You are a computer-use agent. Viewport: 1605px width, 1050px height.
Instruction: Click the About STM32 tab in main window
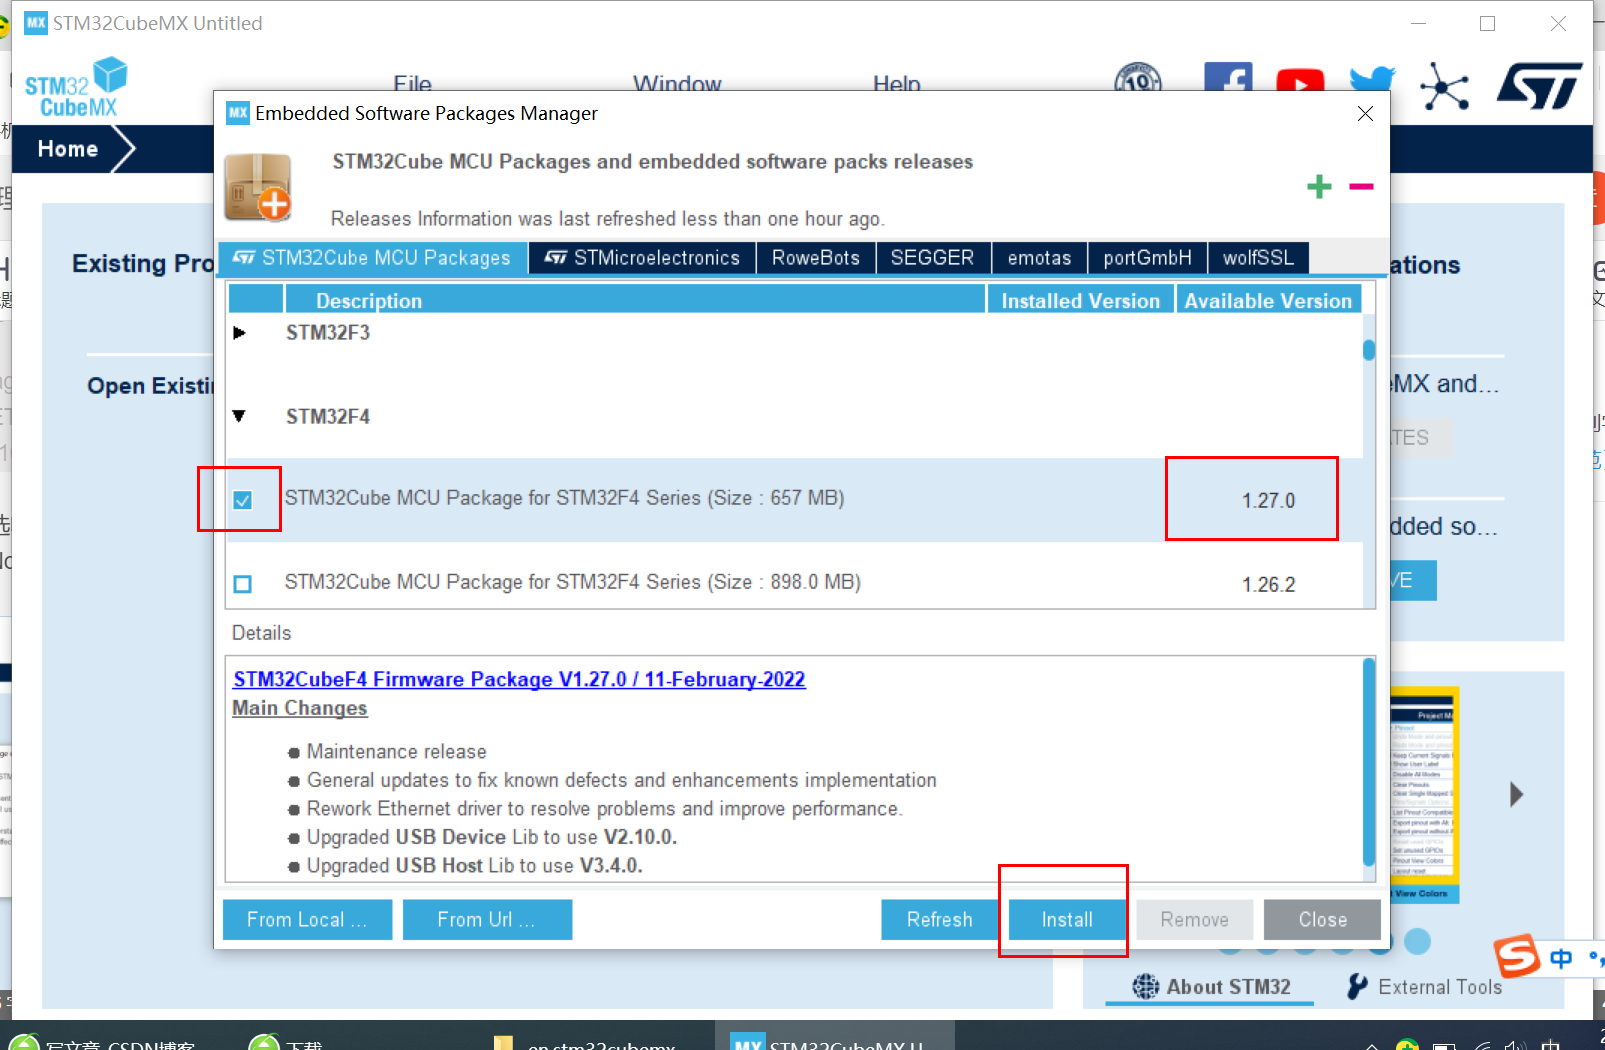click(1211, 987)
